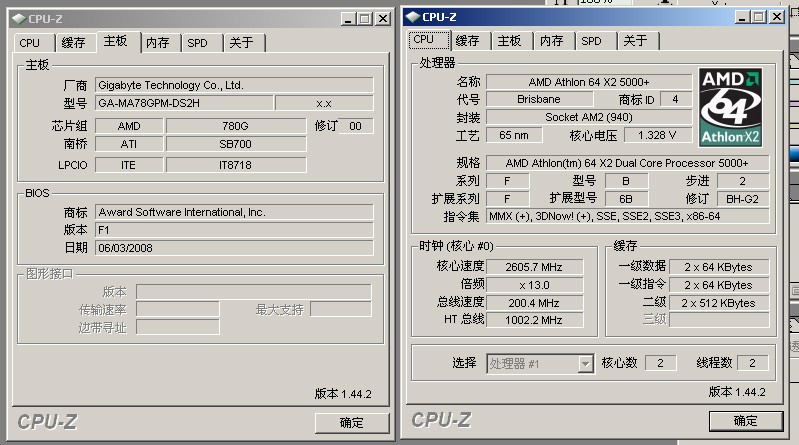The width and height of the screenshot is (799, 445).
Task: Click the instruction set MMX field
Action: click(628, 216)
